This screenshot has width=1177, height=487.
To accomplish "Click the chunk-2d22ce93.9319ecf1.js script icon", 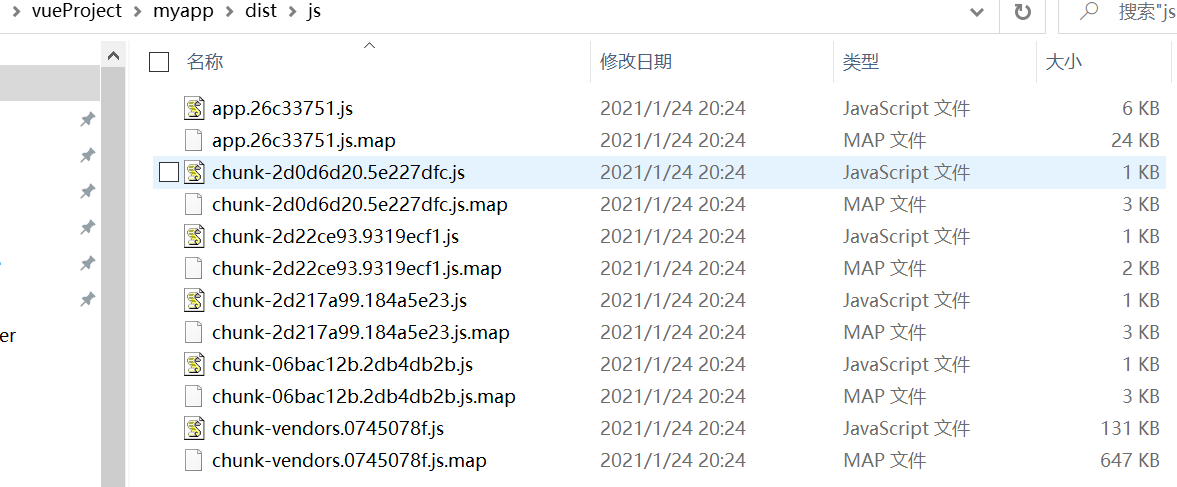I will point(194,236).
